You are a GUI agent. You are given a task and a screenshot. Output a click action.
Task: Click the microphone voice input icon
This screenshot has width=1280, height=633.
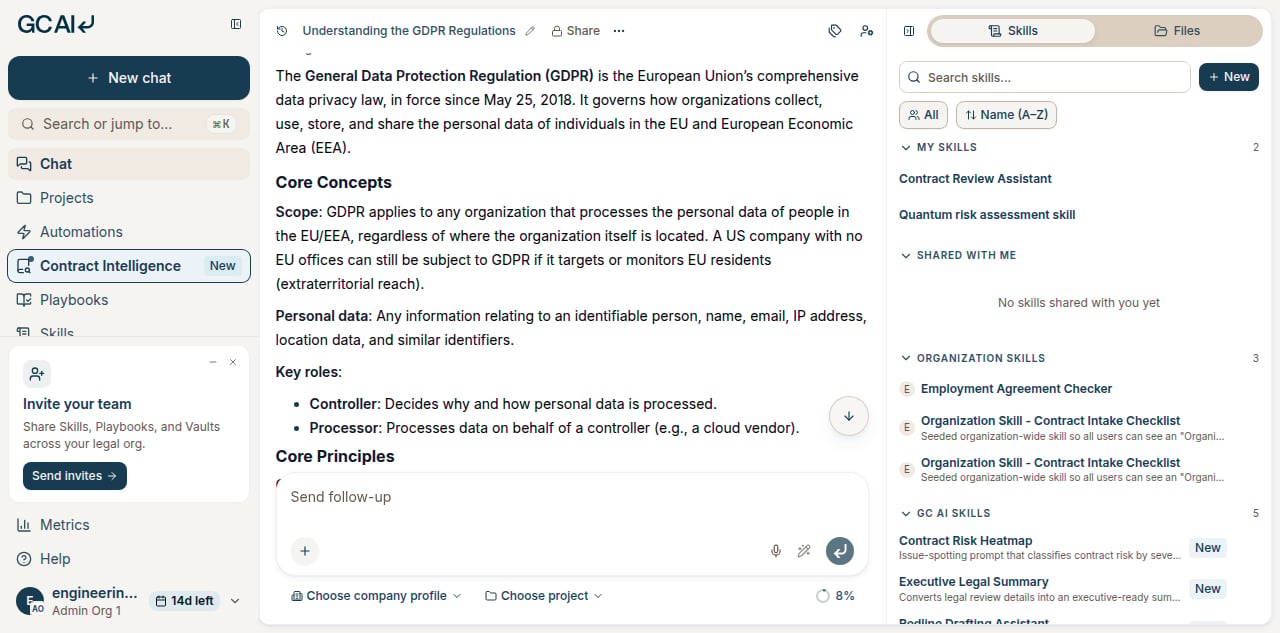tap(775, 551)
